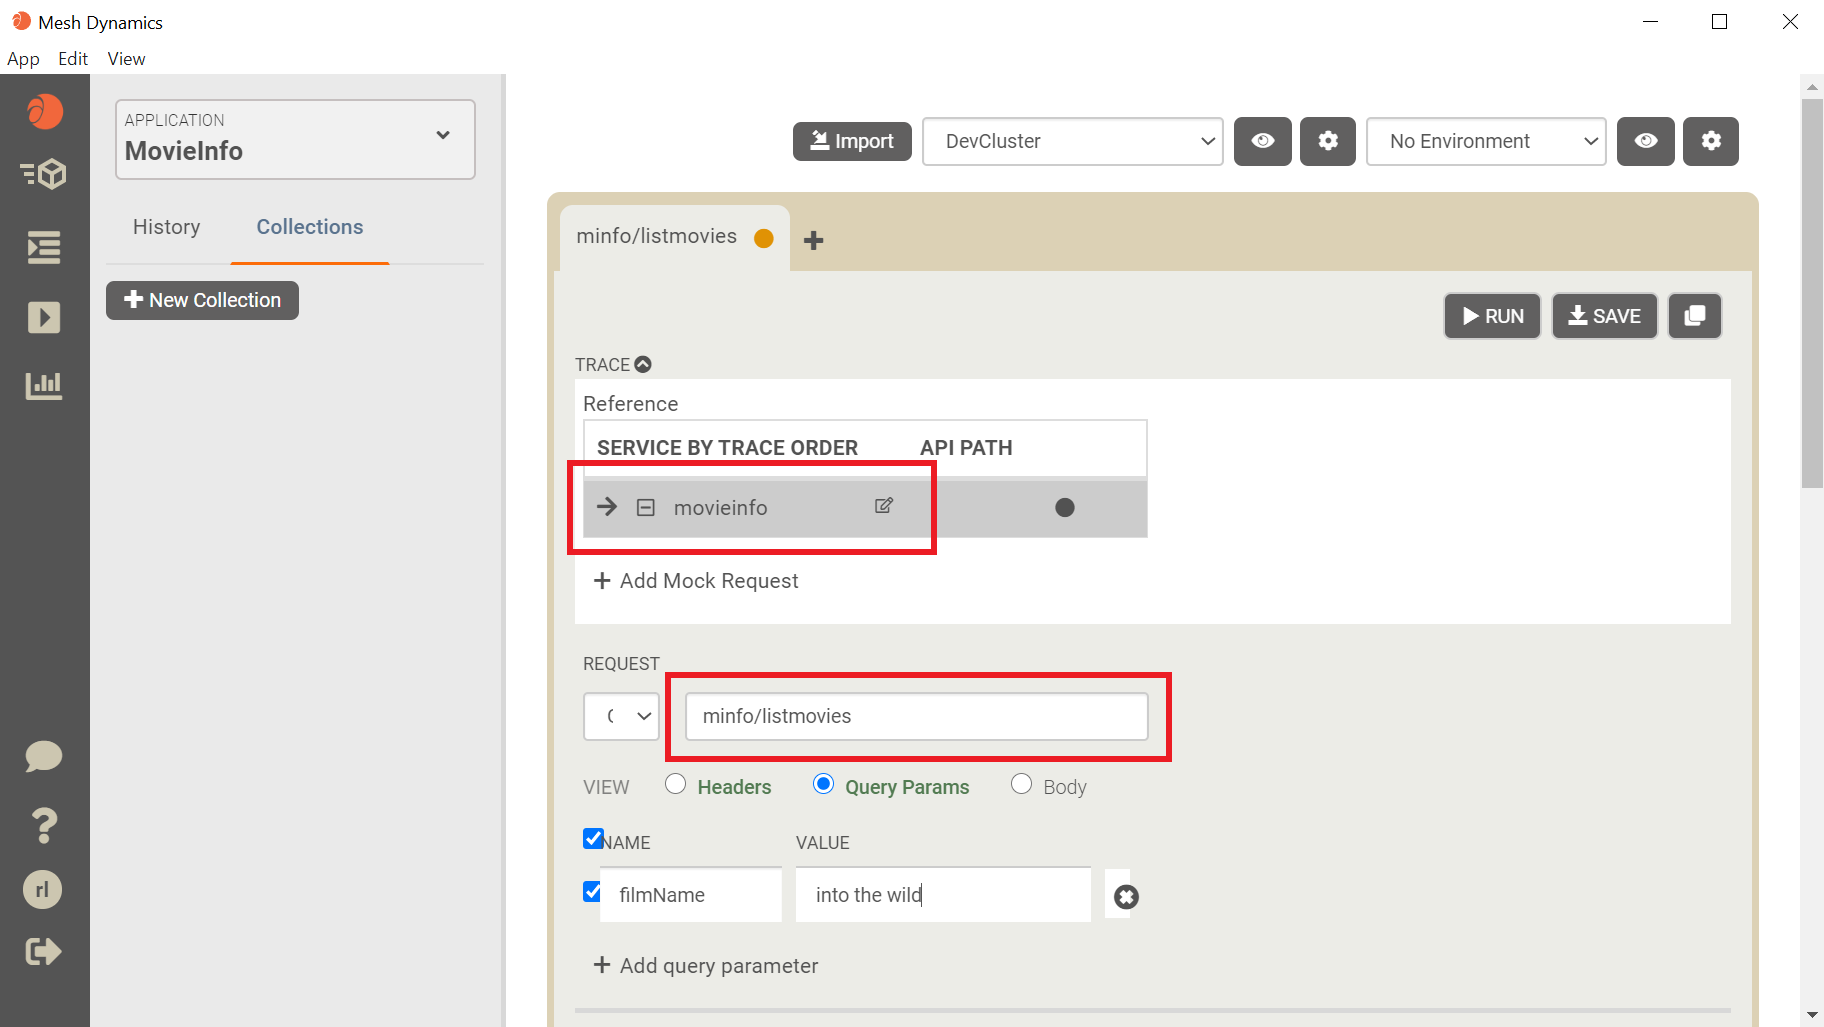Image resolution: width=1824 pixels, height=1027 pixels.
Task: Click the filmName name input field
Action: click(x=690, y=895)
